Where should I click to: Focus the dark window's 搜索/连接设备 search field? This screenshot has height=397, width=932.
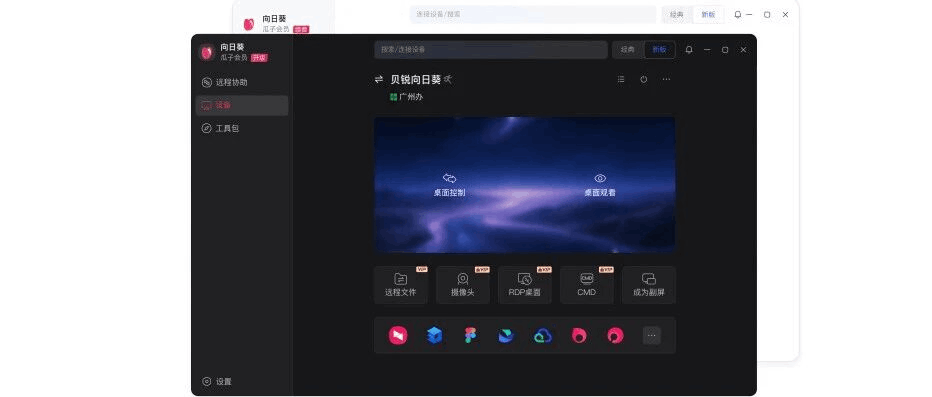pos(491,50)
